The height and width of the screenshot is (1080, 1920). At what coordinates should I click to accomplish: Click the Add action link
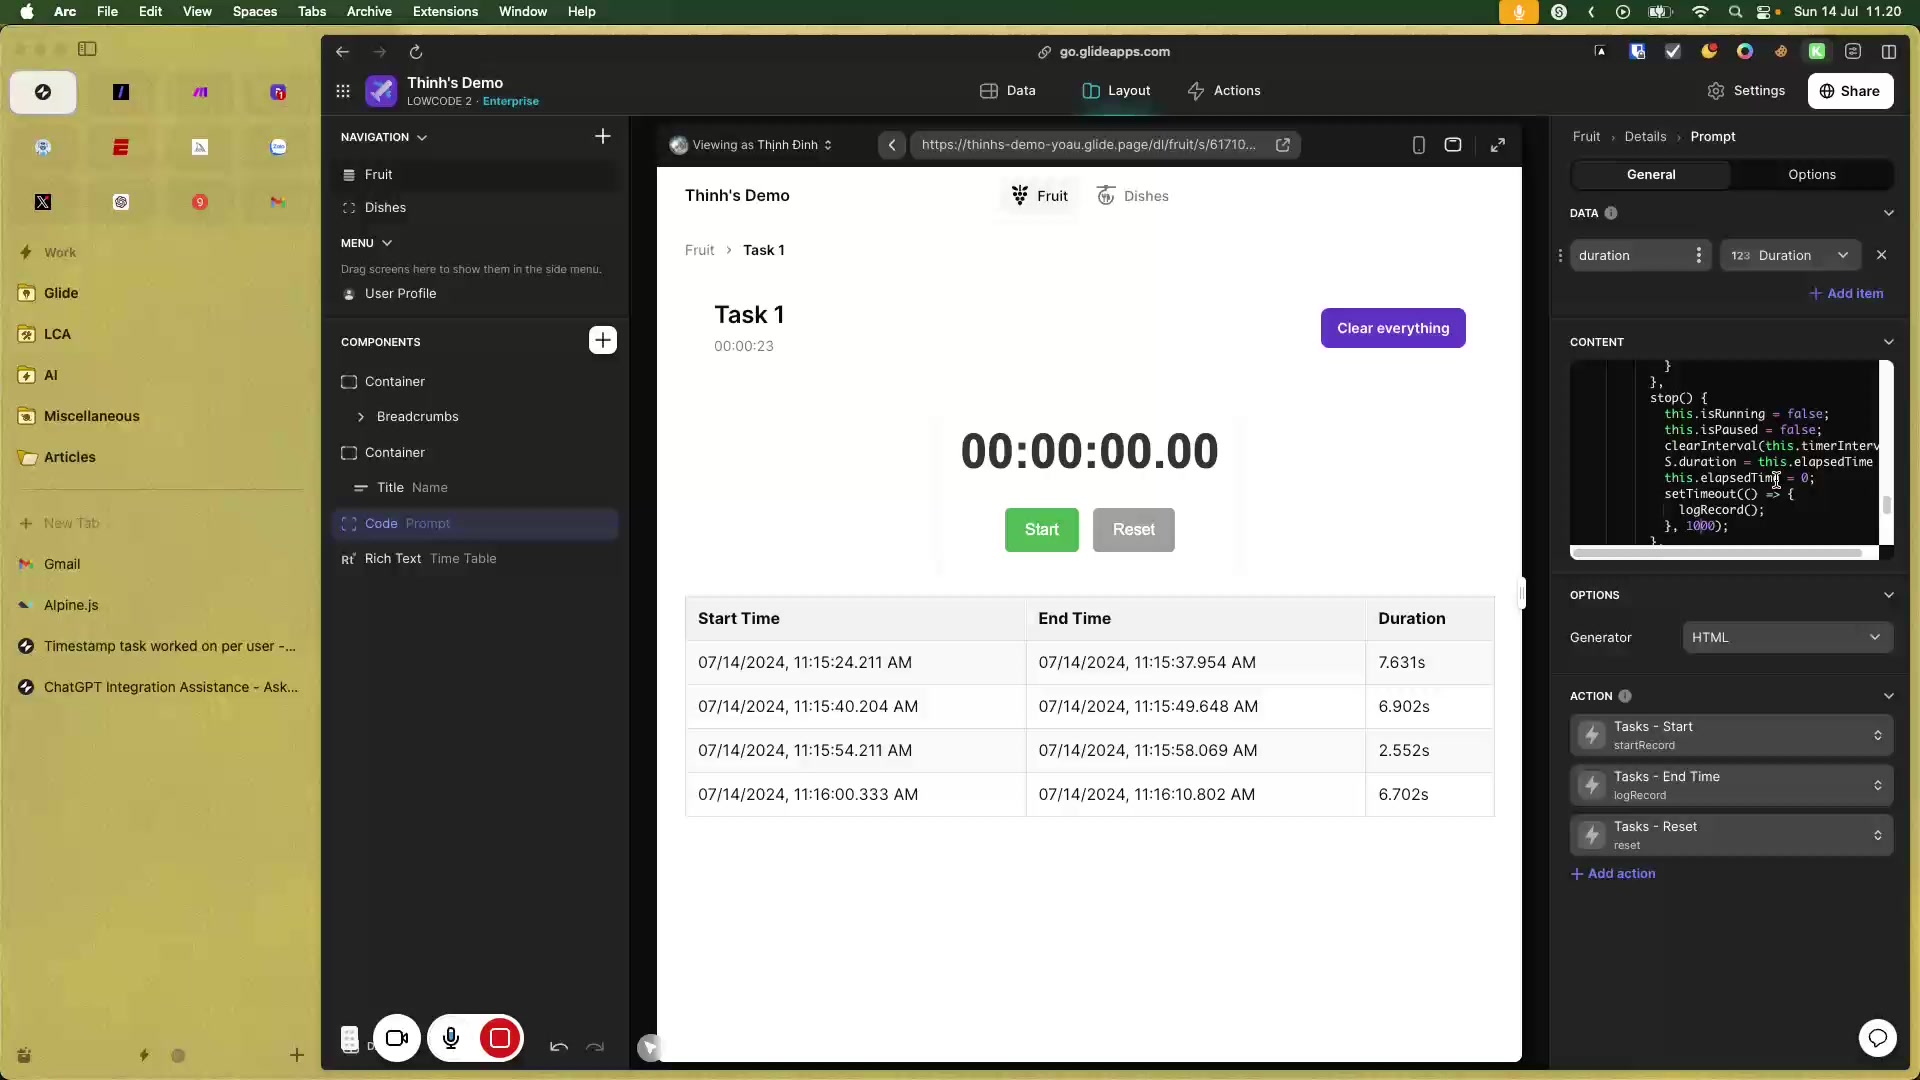pos(1613,873)
